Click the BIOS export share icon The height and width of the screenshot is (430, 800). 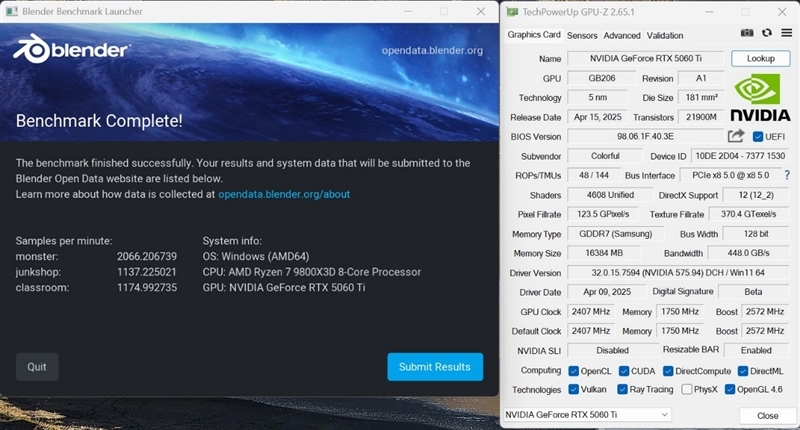pos(736,136)
